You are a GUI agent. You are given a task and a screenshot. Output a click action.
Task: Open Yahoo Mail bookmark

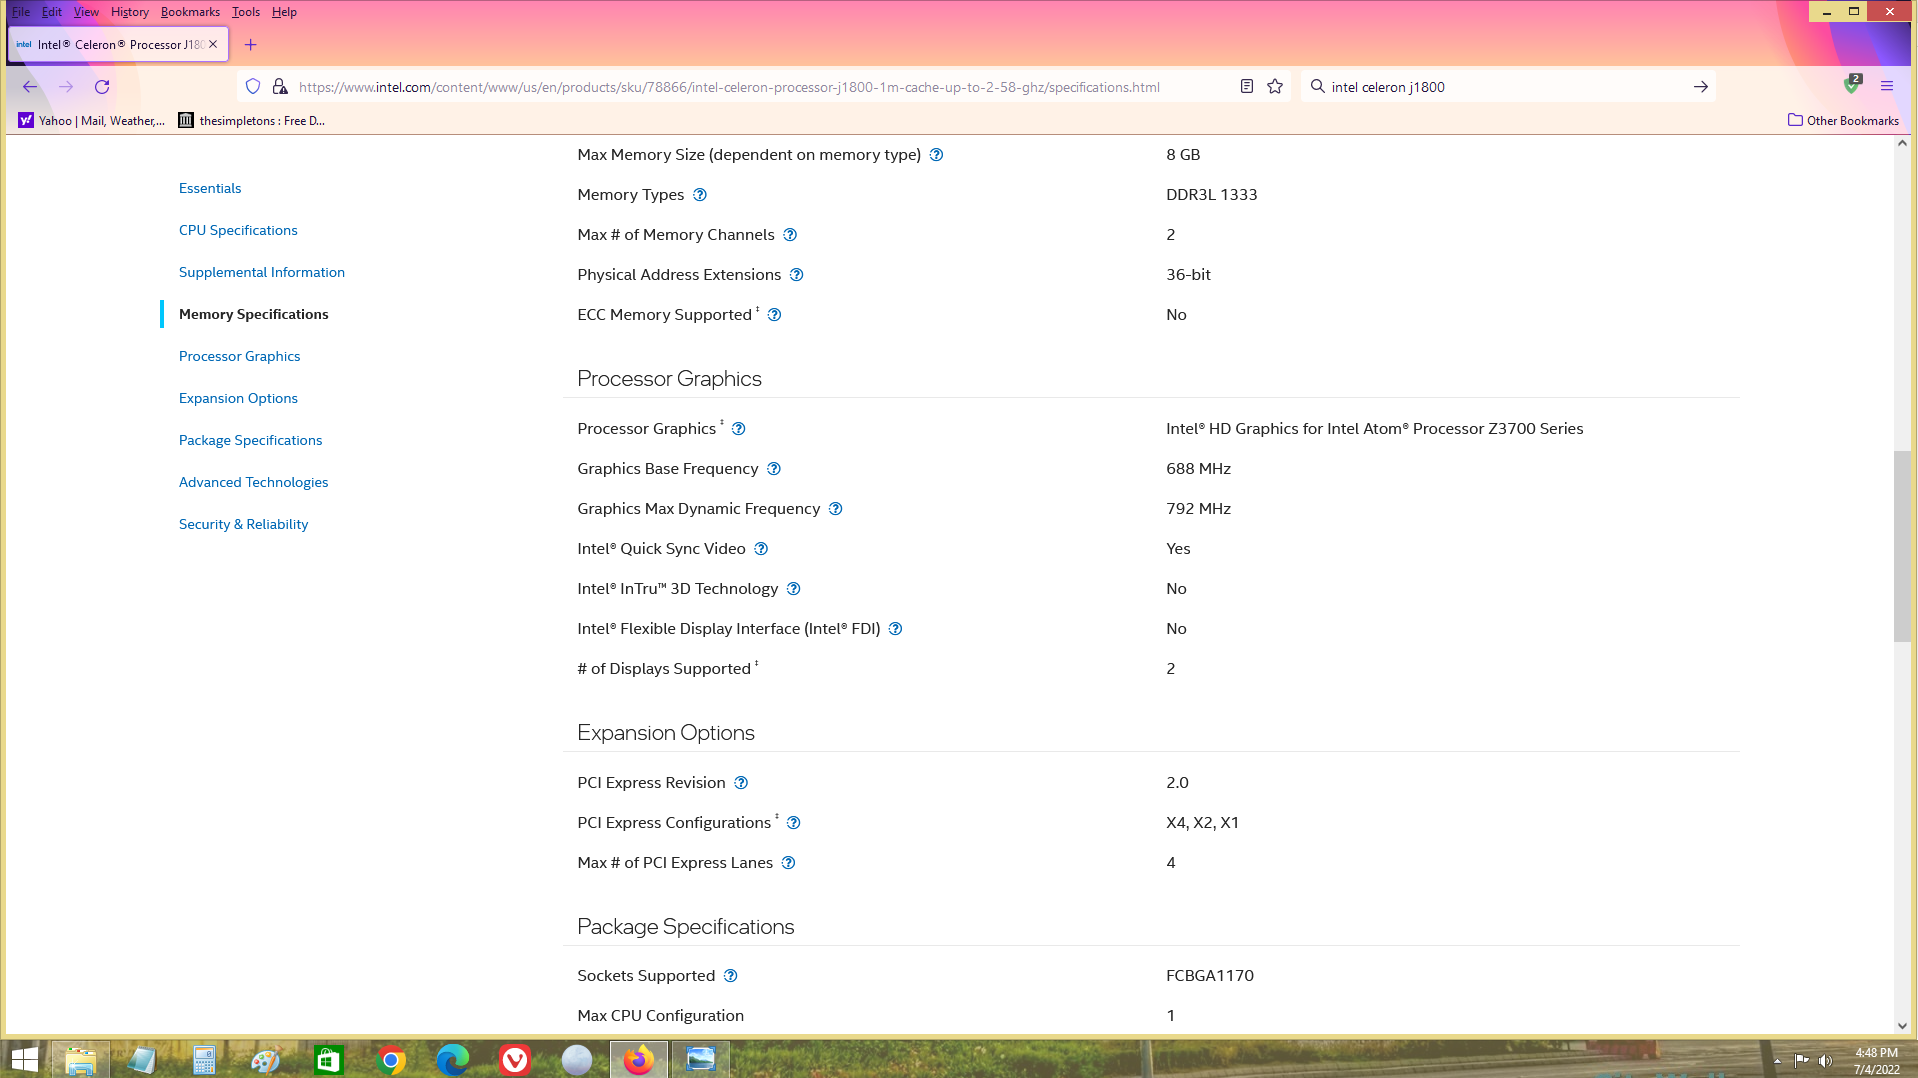click(x=91, y=121)
